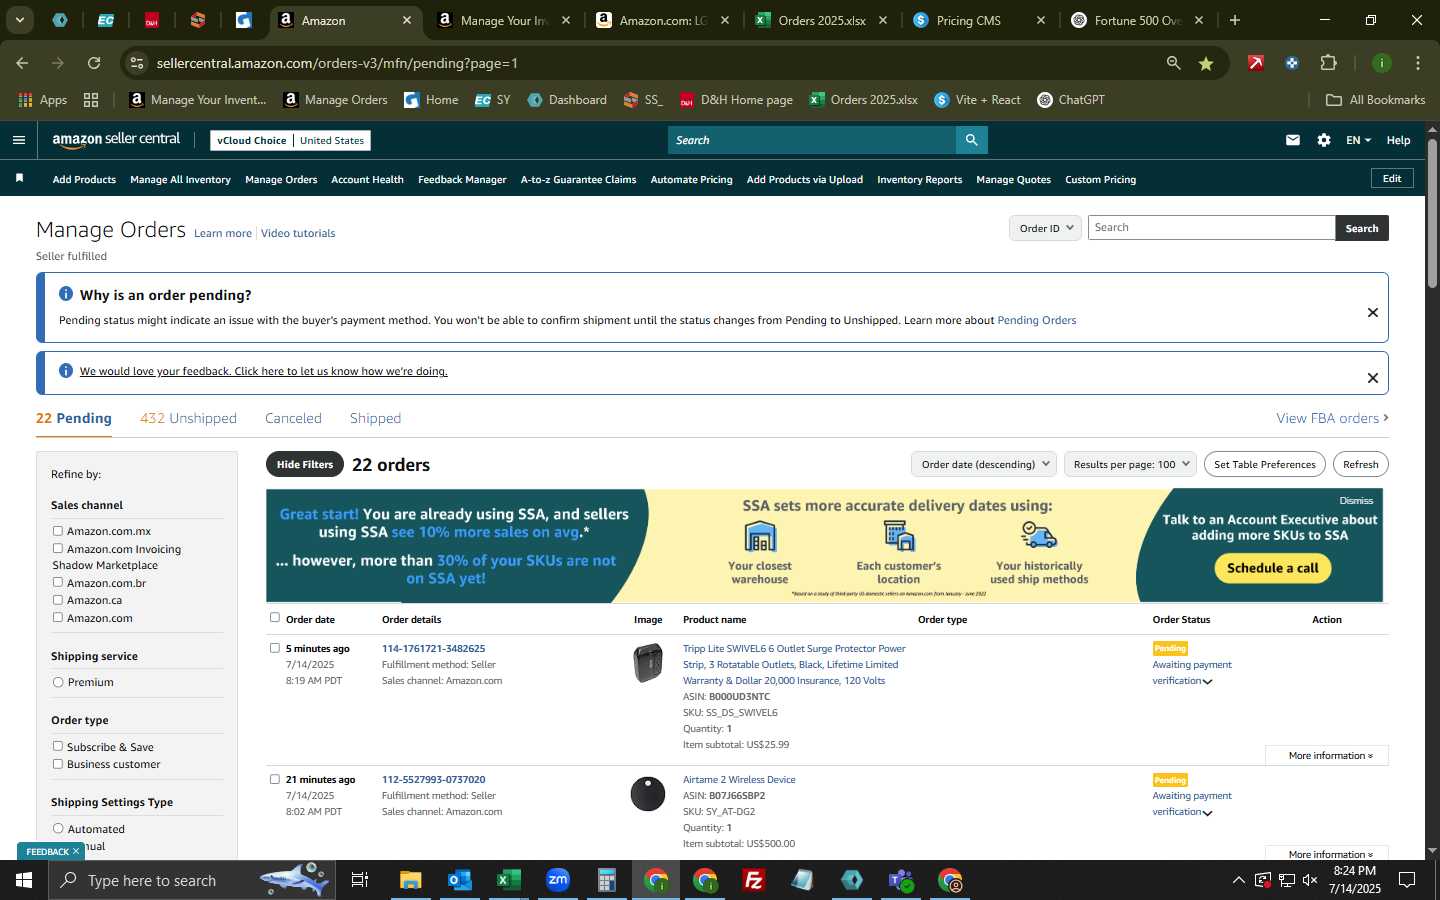Open Chrome's three-dot menu
Screen dimensions: 1440x900
click(x=1417, y=63)
